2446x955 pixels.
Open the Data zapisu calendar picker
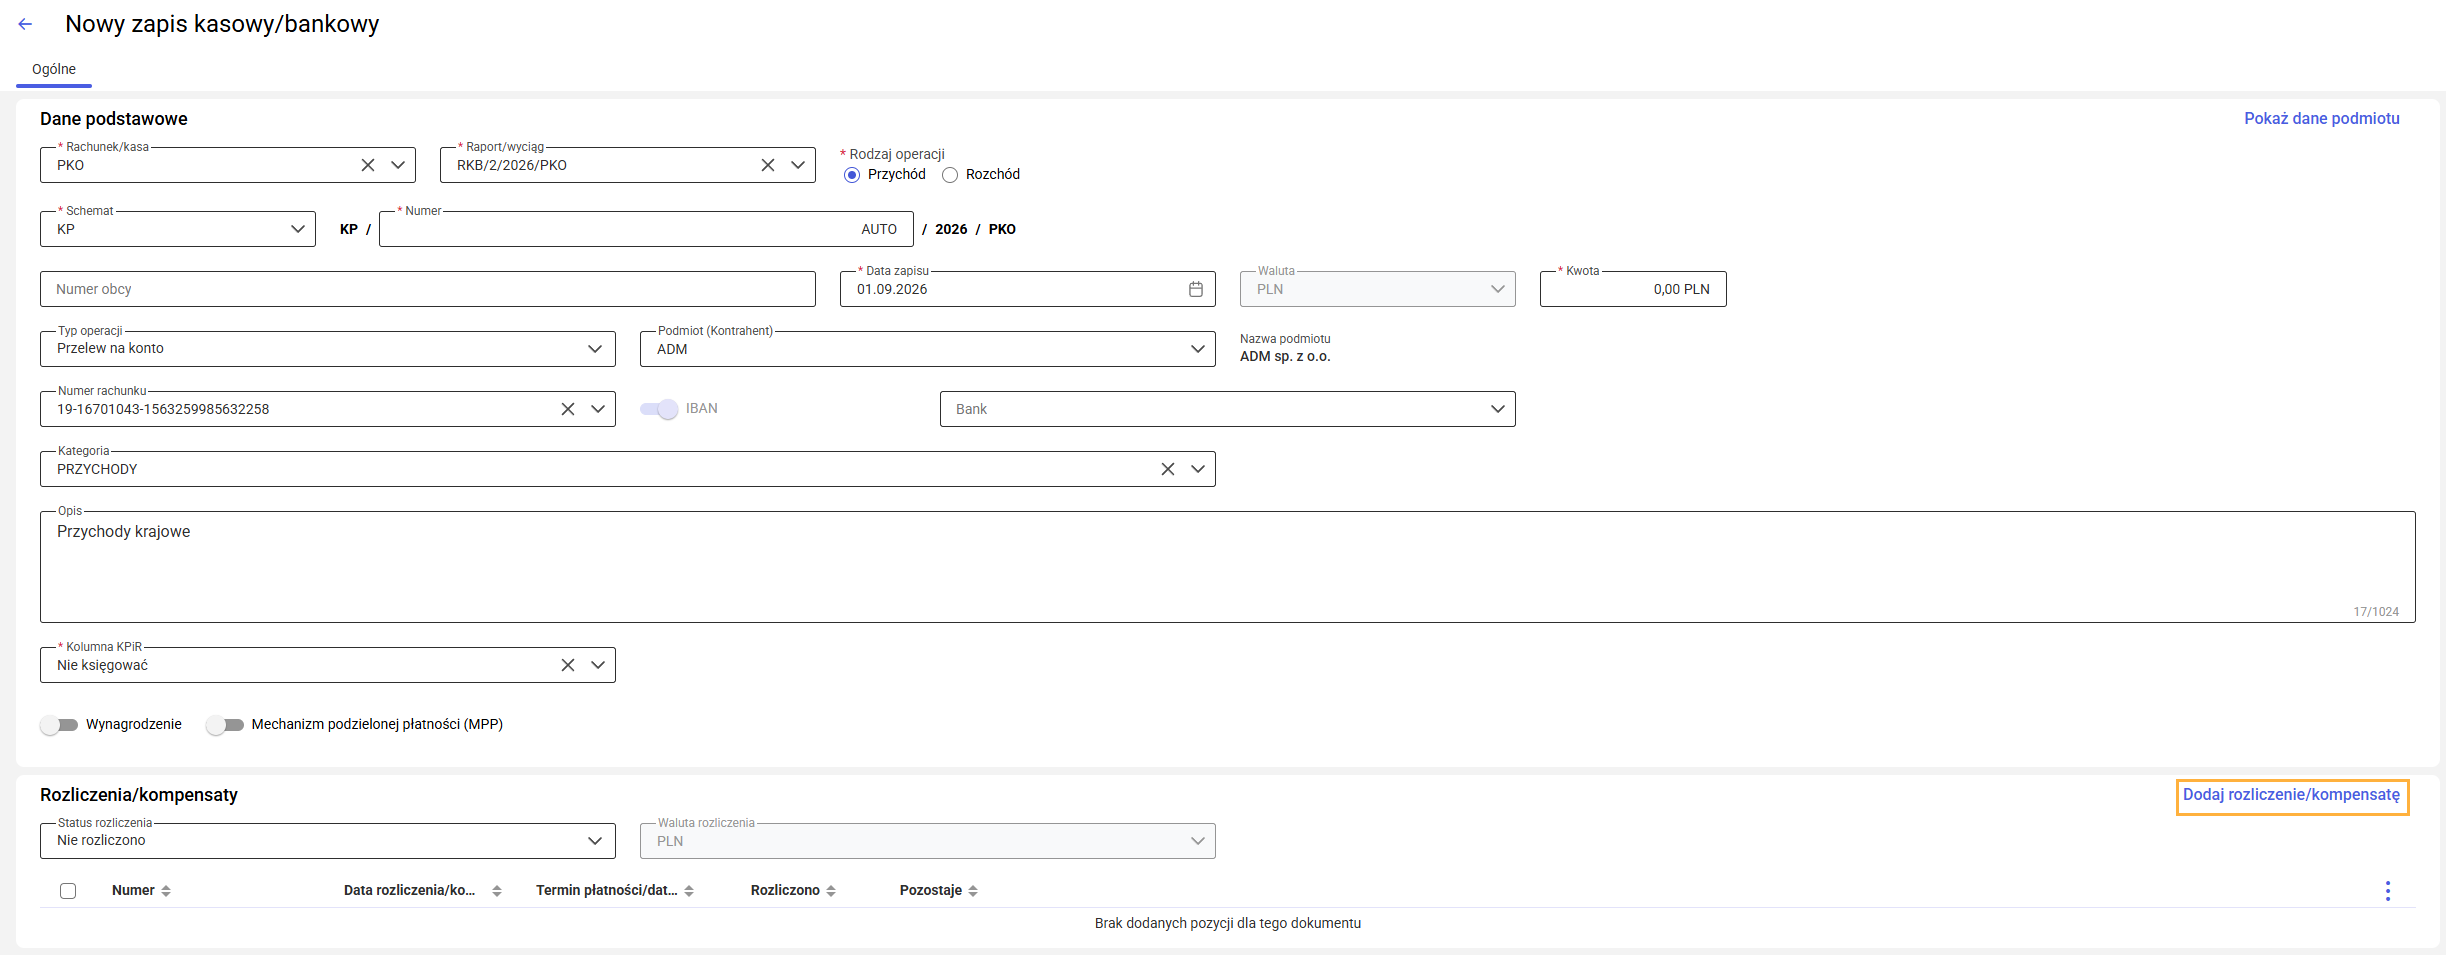pos(1195,289)
